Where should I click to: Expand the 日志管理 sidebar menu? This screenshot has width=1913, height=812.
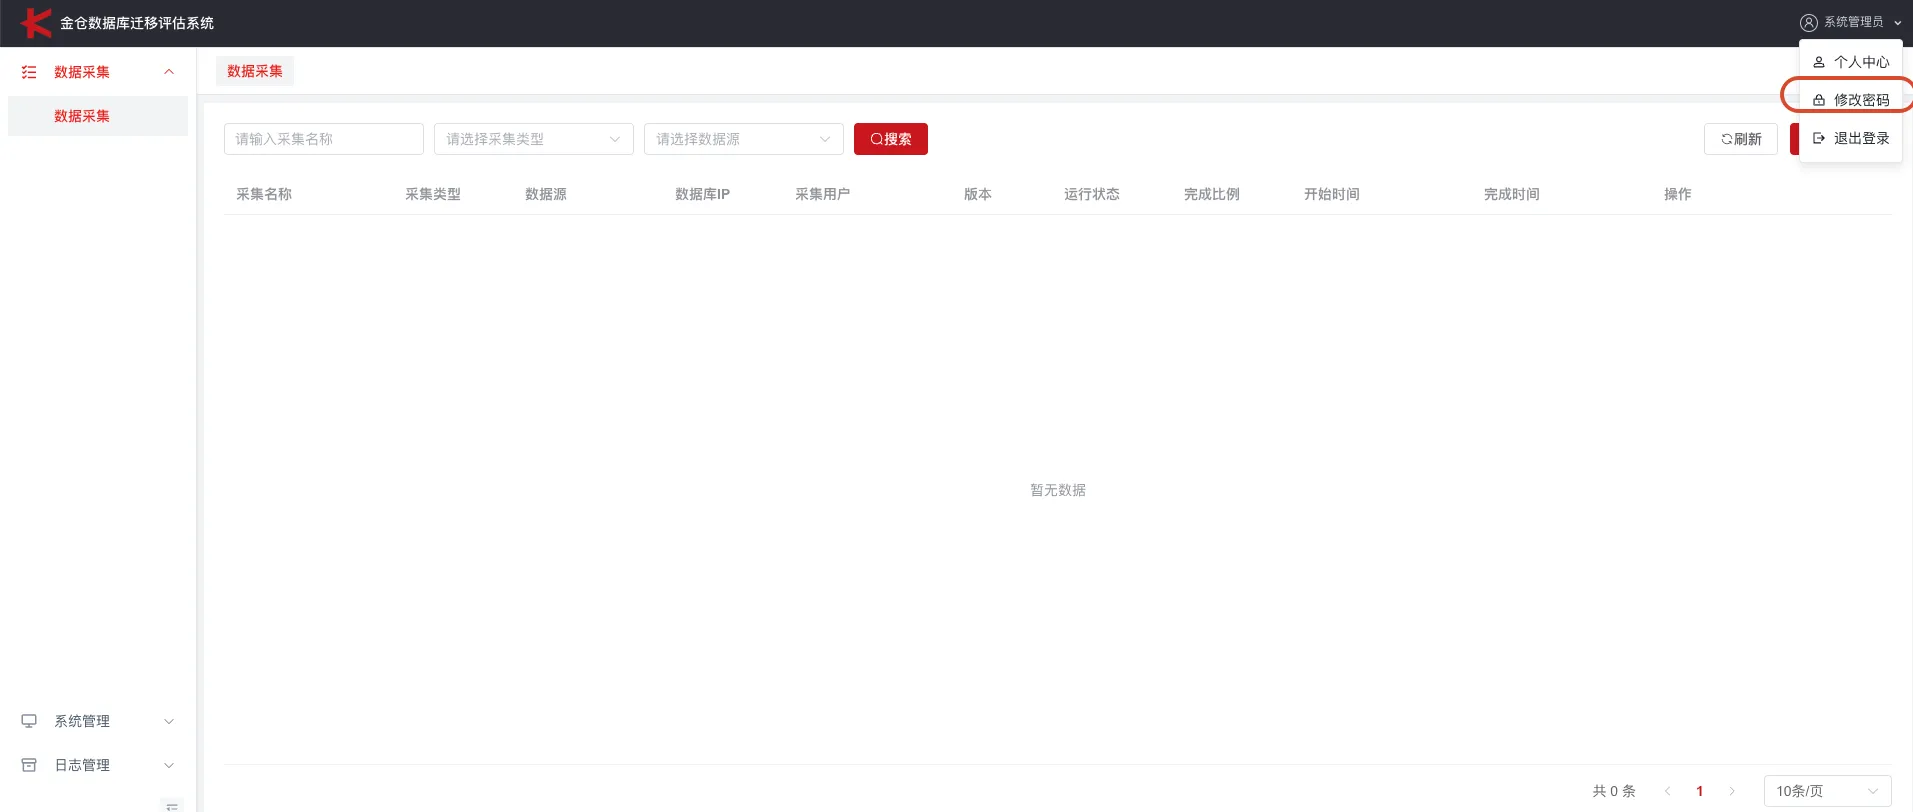(x=98, y=765)
